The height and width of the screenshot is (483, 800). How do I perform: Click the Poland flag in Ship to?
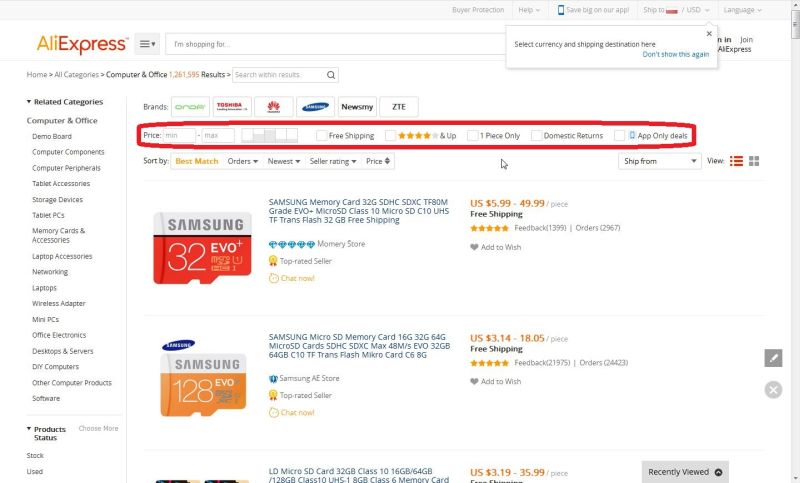point(672,10)
